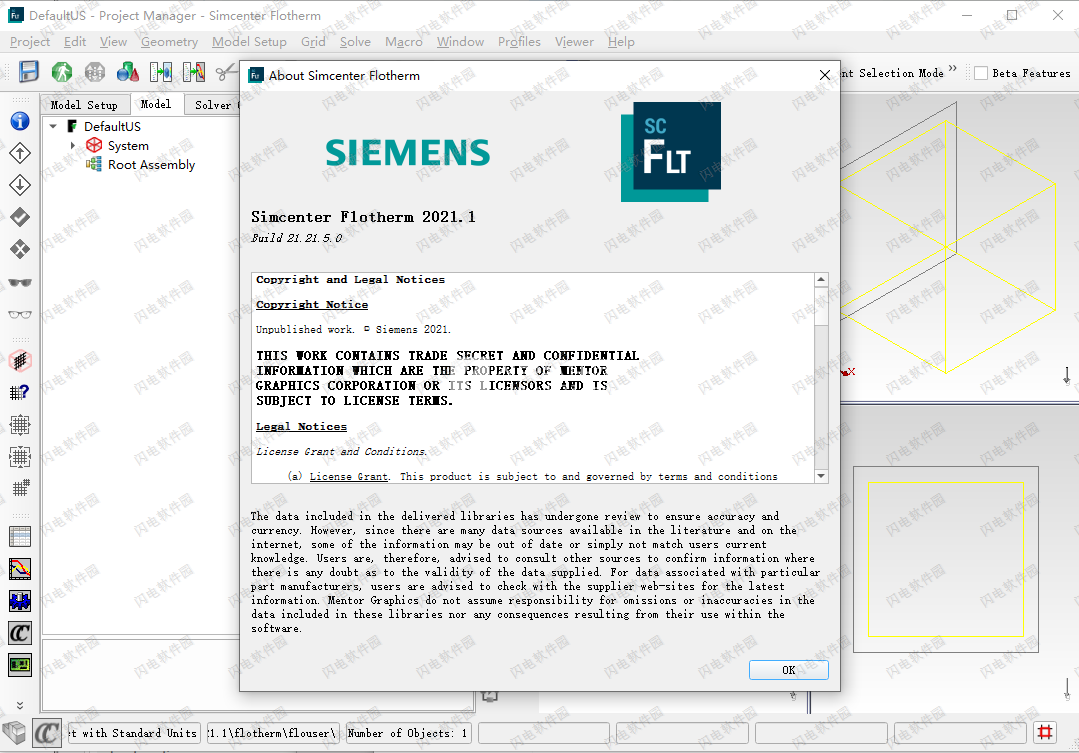The image size is (1079, 753).
Task: Click the line graph transfer toolbar icon
Action: 194,72
